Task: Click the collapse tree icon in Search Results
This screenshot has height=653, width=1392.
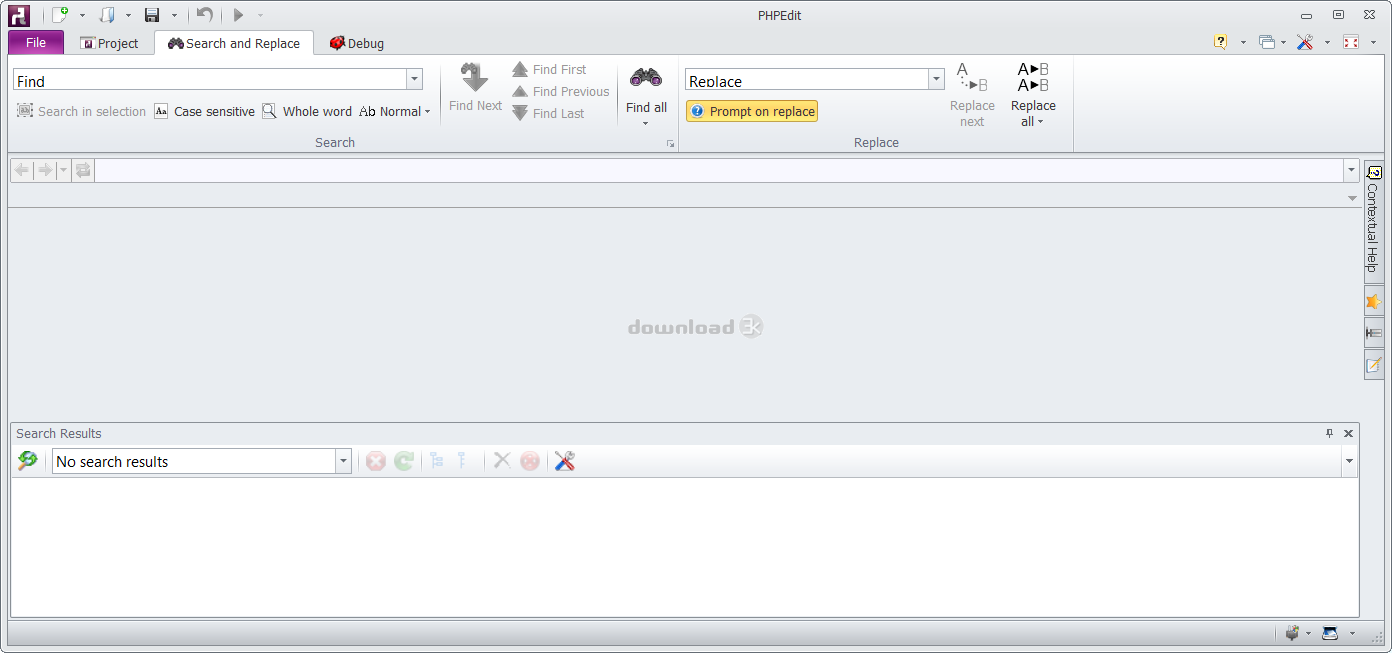Action: point(462,461)
